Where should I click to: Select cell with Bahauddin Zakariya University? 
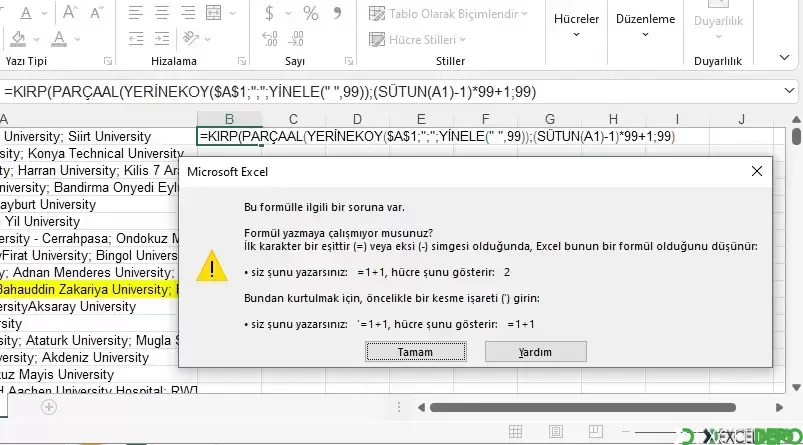89,289
